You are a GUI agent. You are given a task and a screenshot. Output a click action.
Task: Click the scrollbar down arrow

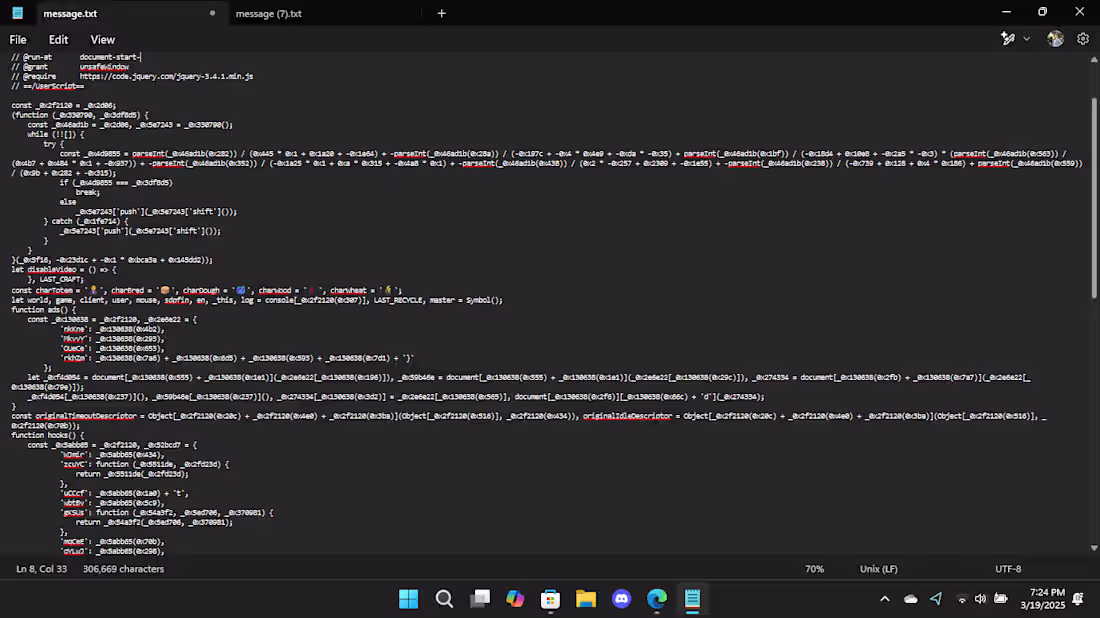[x=1093, y=548]
